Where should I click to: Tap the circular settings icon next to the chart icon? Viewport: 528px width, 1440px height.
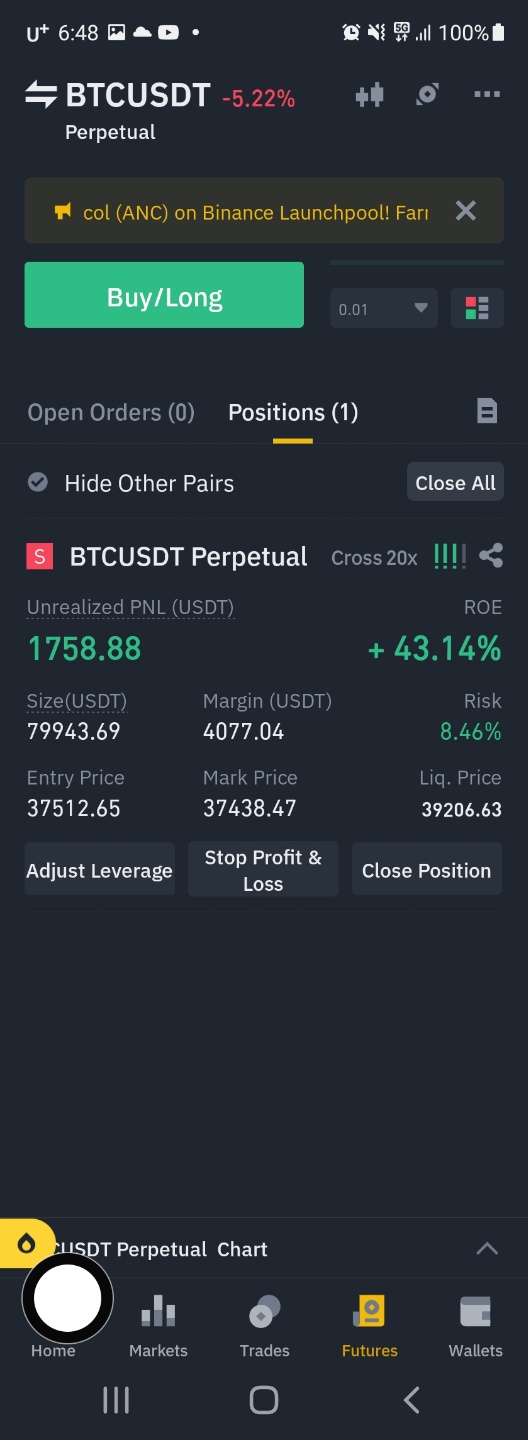coord(428,94)
